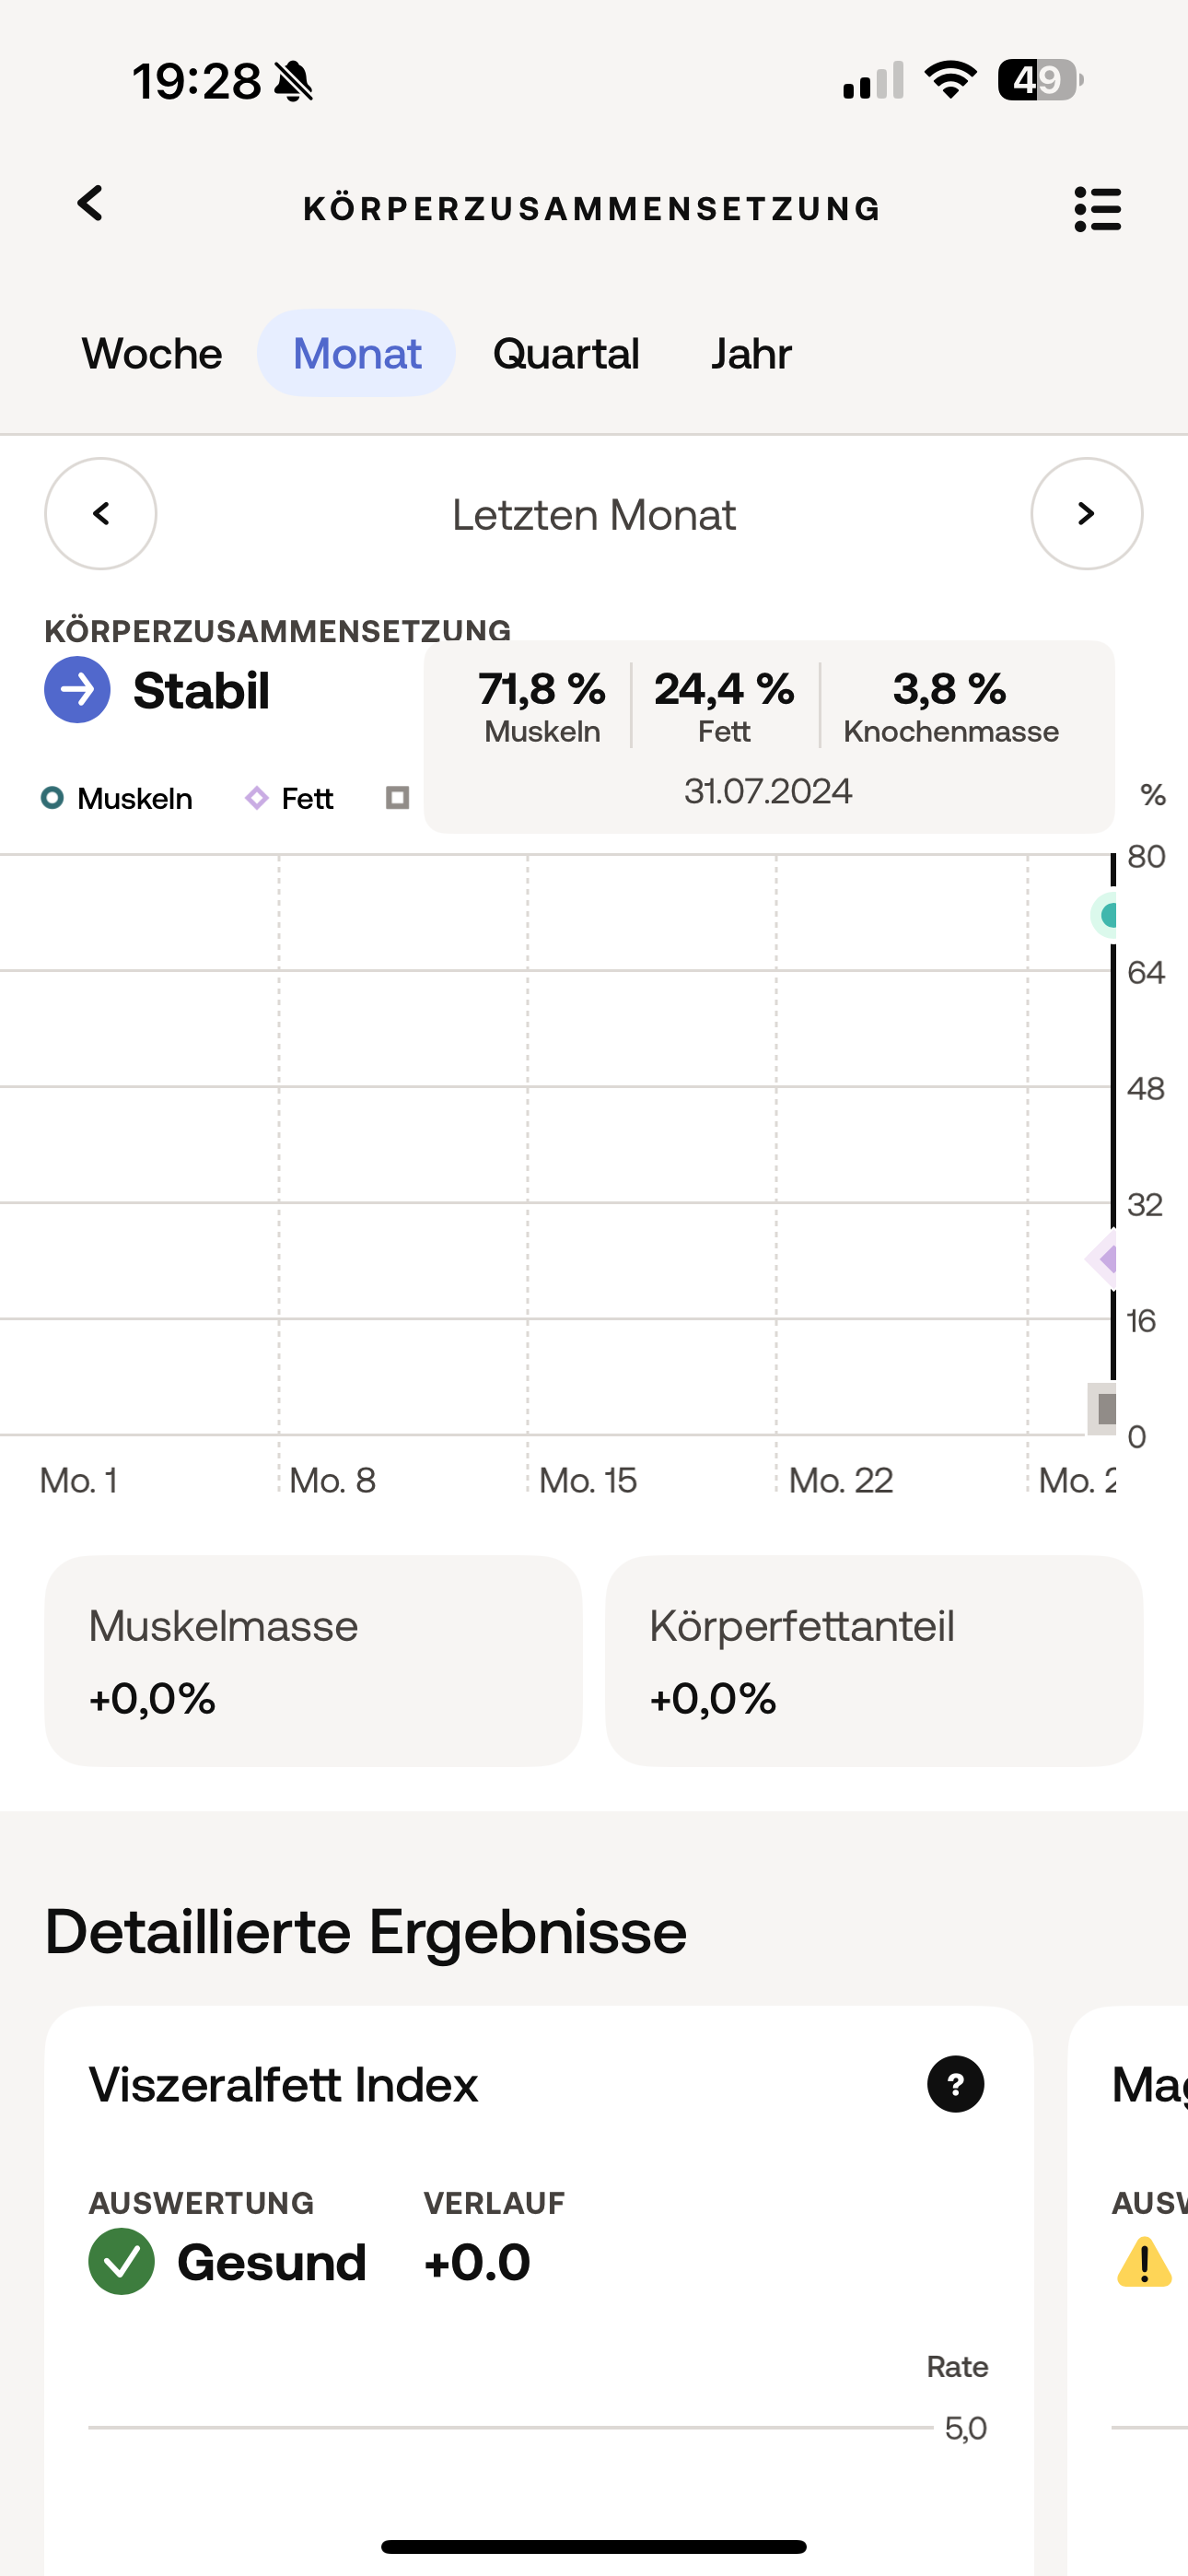1188x2576 pixels.
Task: Tap the blue Stabil arrow icon
Action: tap(77, 690)
